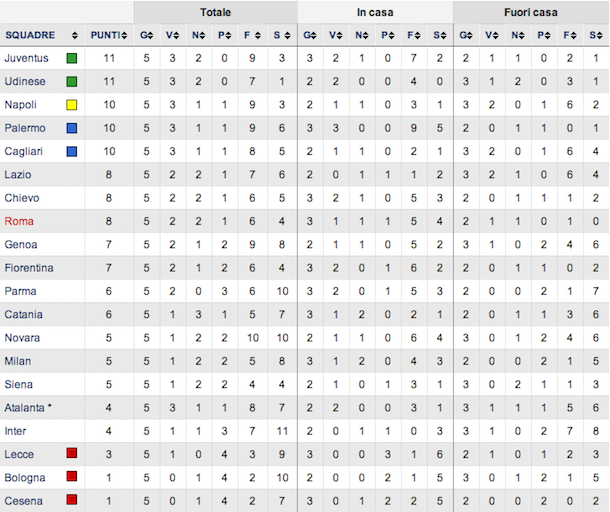610x512 pixels.
Task: Click the blue square next to Cagliari
Action: click(x=72, y=151)
